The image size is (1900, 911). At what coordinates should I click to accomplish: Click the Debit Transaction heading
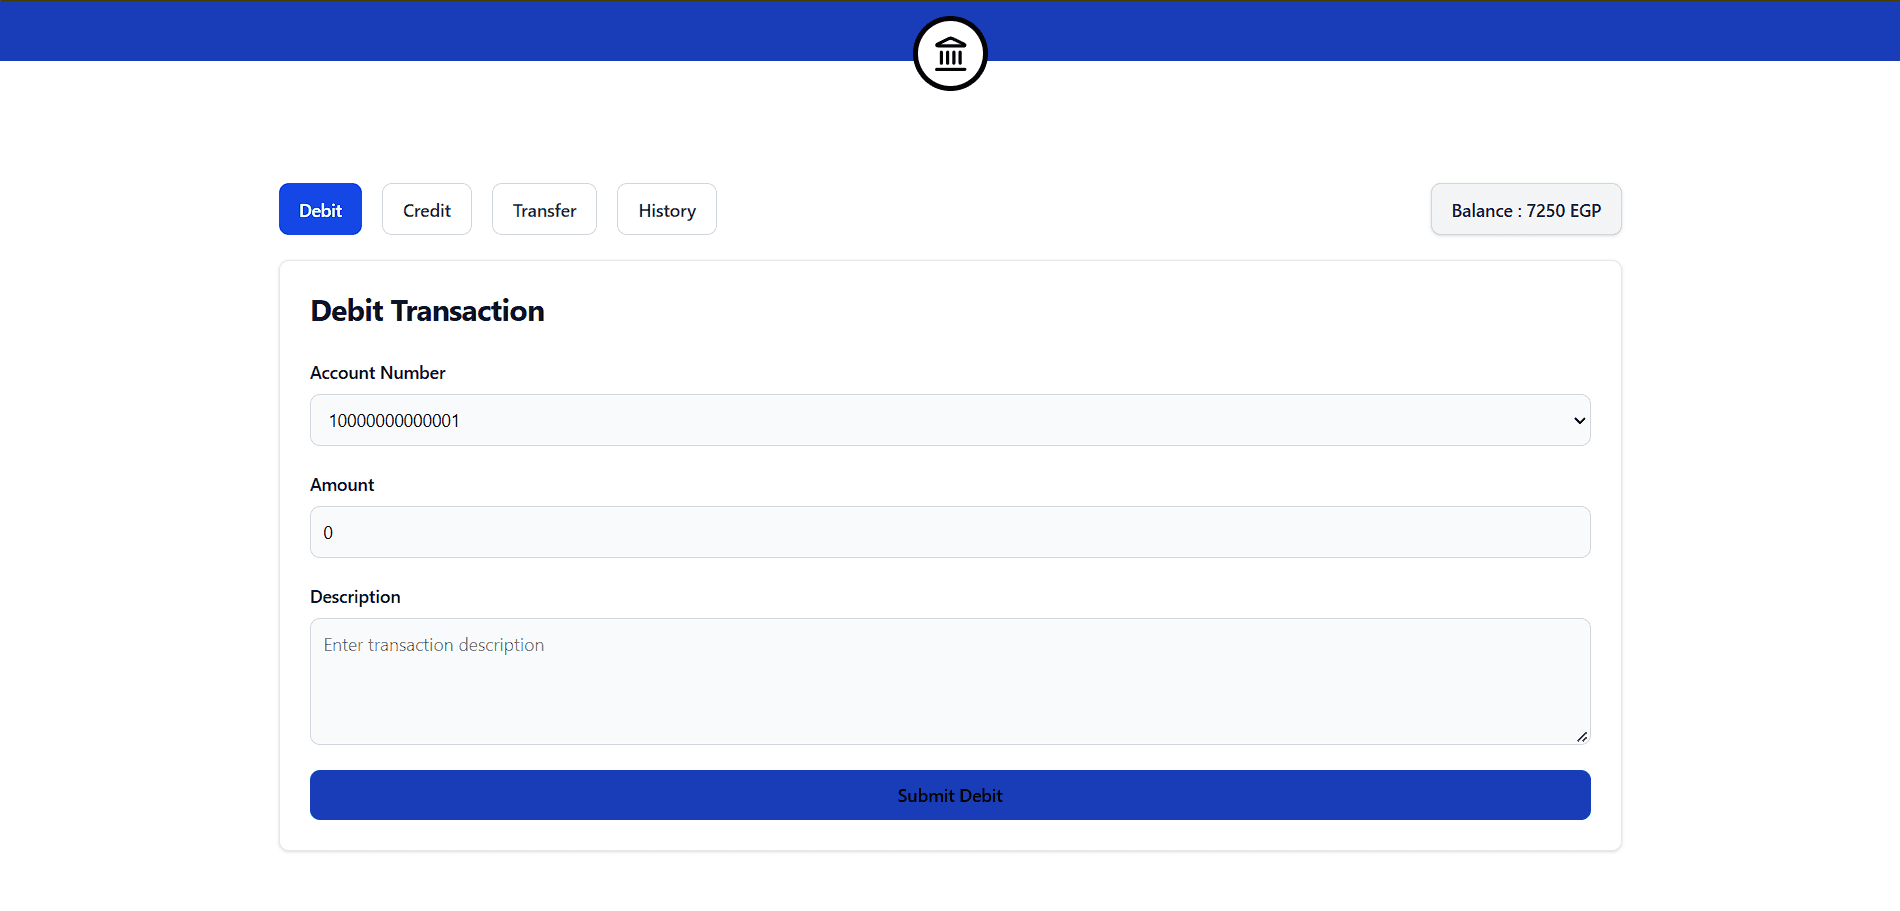click(x=427, y=311)
